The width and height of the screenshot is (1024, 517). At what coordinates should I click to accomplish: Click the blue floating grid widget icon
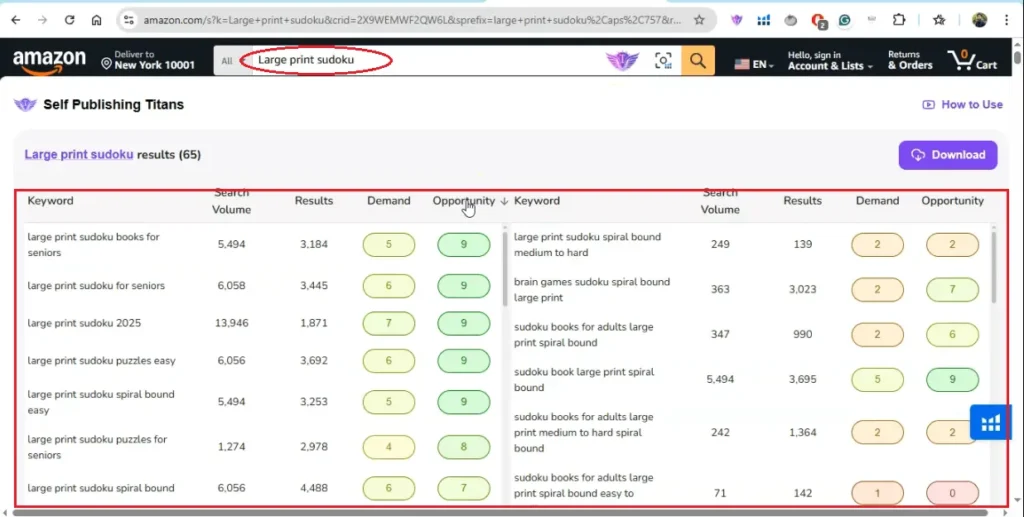click(991, 422)
